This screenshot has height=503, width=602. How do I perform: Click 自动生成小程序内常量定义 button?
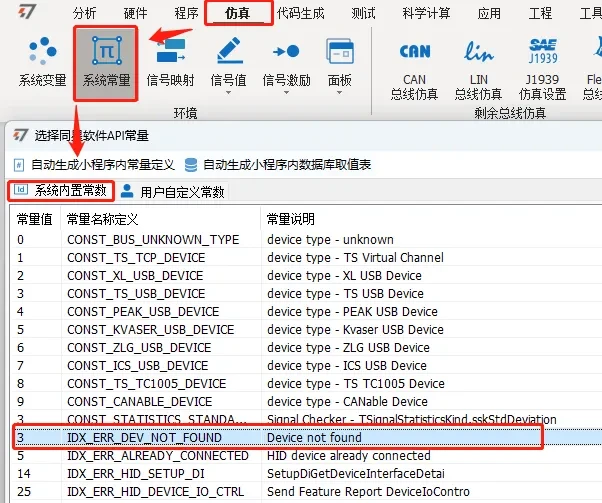[x=94, y=165]
